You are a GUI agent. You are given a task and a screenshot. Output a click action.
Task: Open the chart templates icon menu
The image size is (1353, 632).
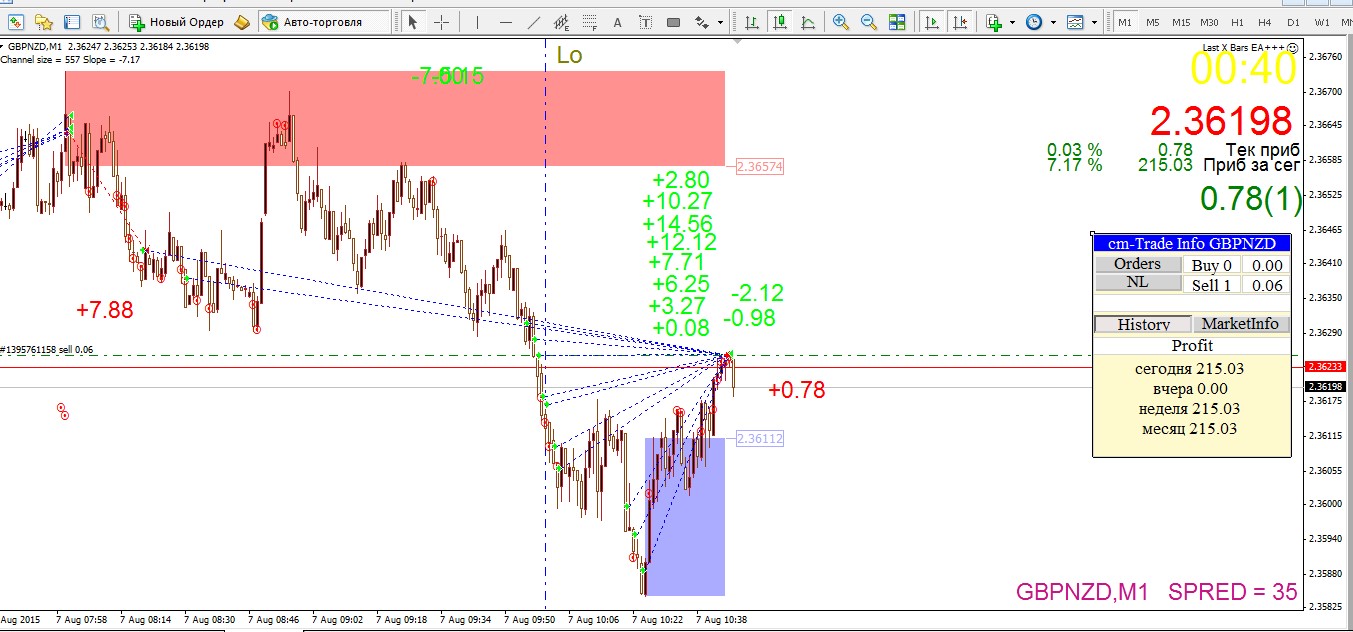click(1076, 21)
